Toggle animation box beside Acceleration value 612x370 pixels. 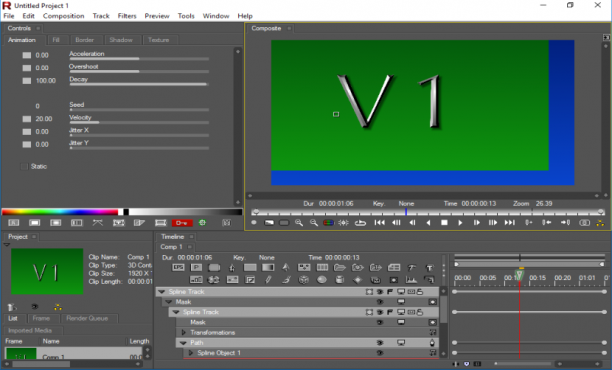pyautogui.click(x=27, y=55)
